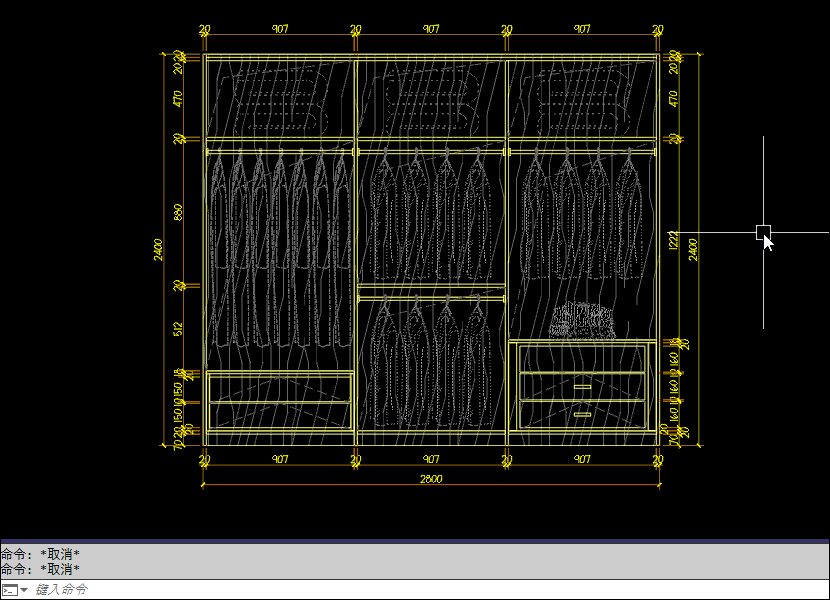Select the folded blanket in top-left compartment
This screenshot has height=600, width=830.
tap(279, 101)
